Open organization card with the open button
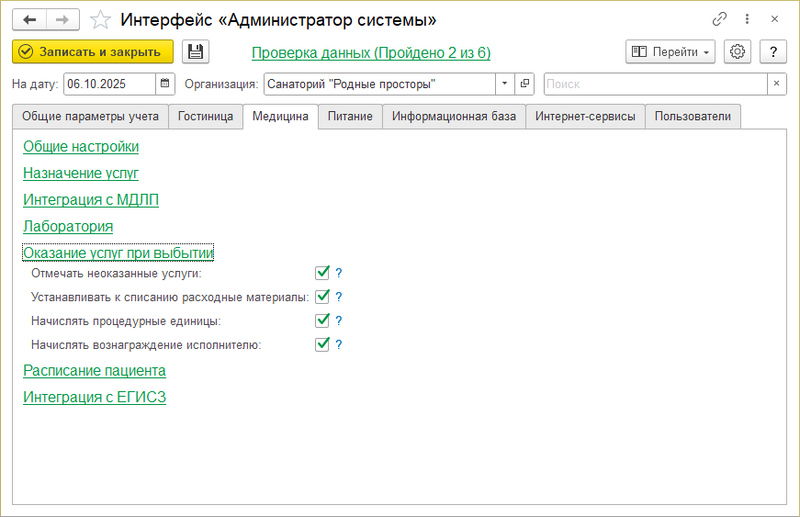 pyautogui.click(x=526, y=83)
